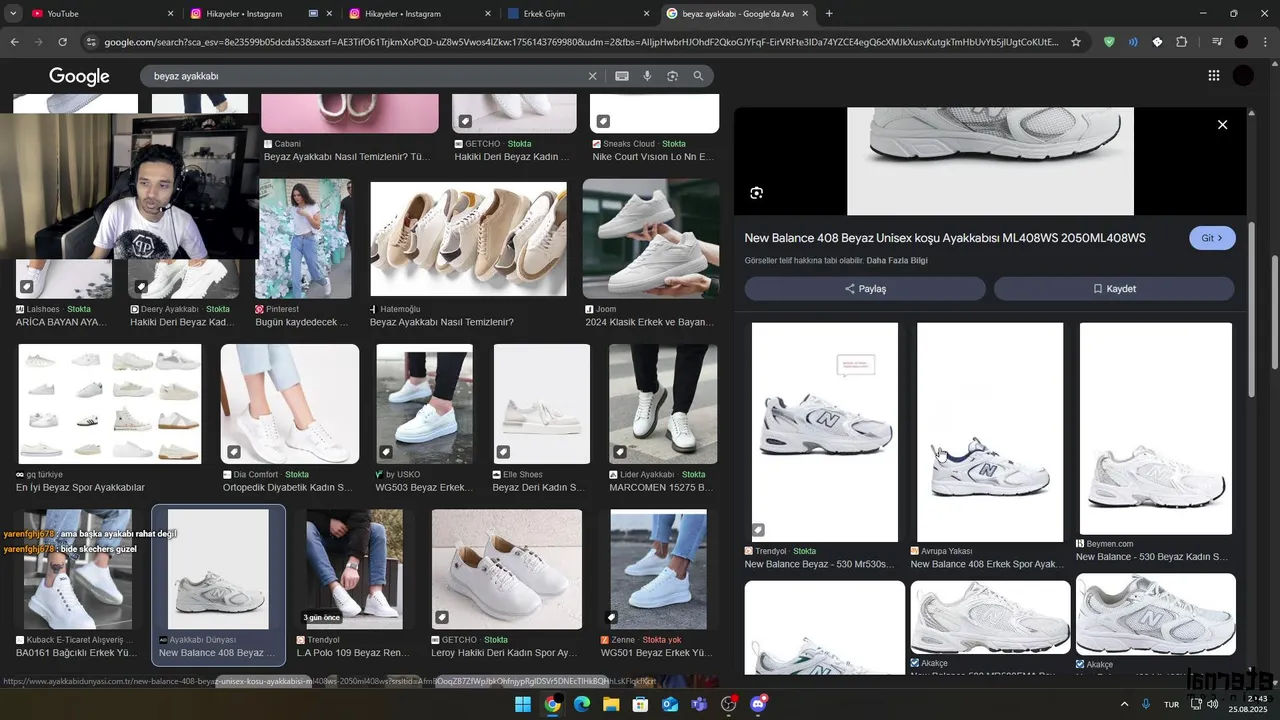Viewport: 1280px width, 720px height.
Task: Show hidden system tray icons
Action: 1124,704
